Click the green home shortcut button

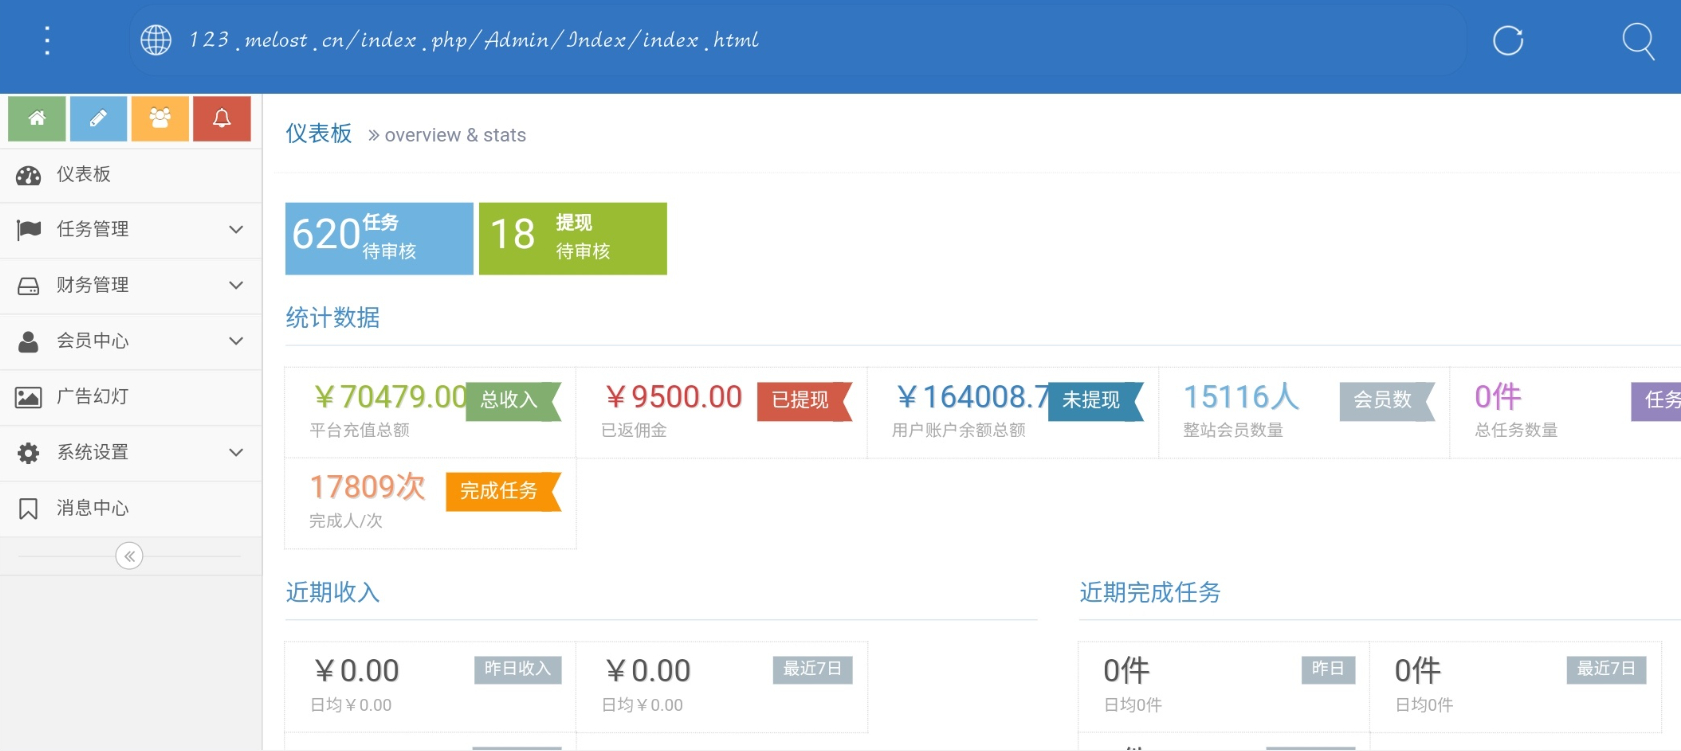coord(37,119)
